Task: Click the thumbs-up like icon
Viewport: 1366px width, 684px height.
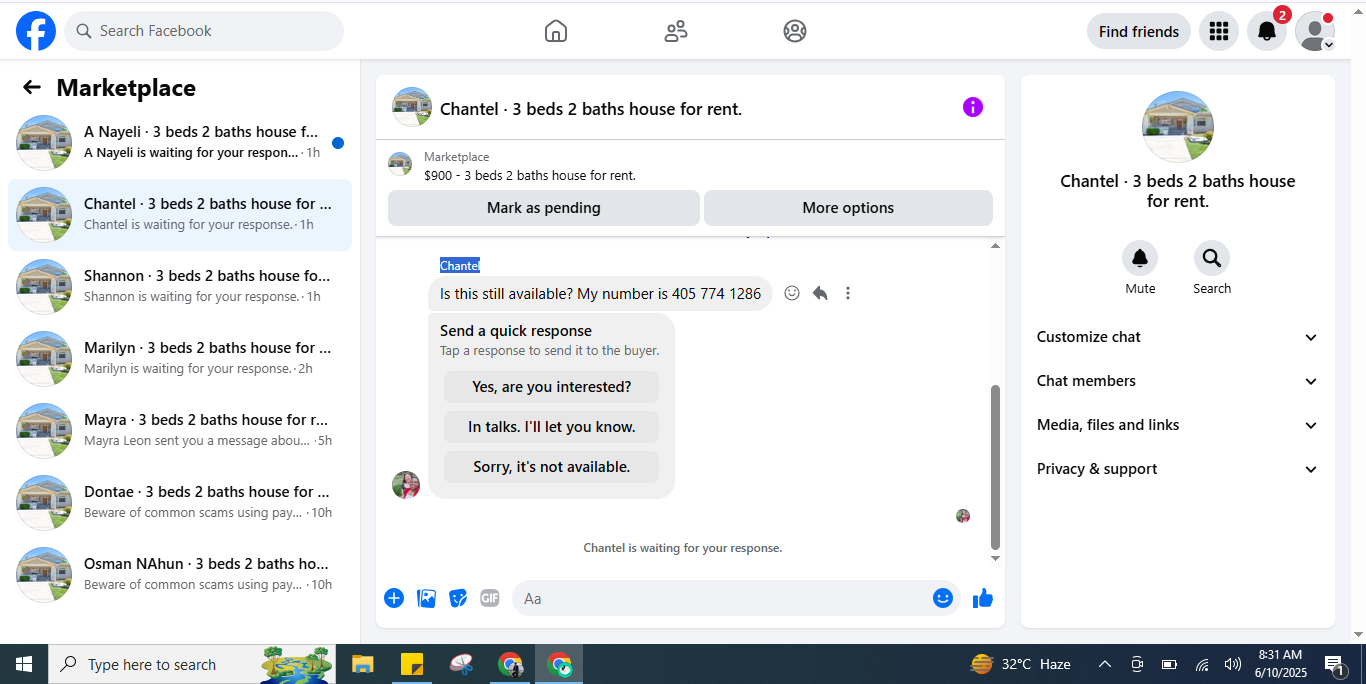Action: pos(983,598)
